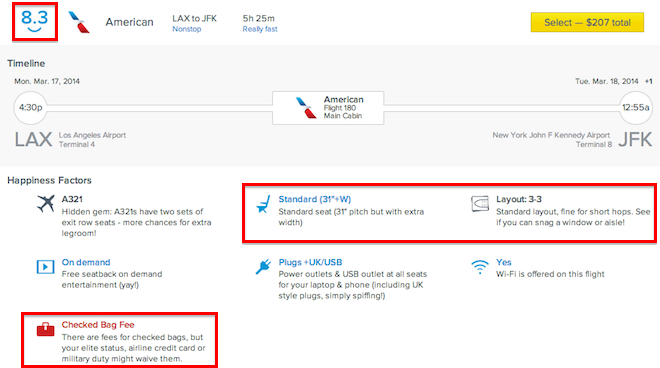This screenshot has height=368, width=660.
Task: Click the A321 aircraft title
Action: coord(72,199)
